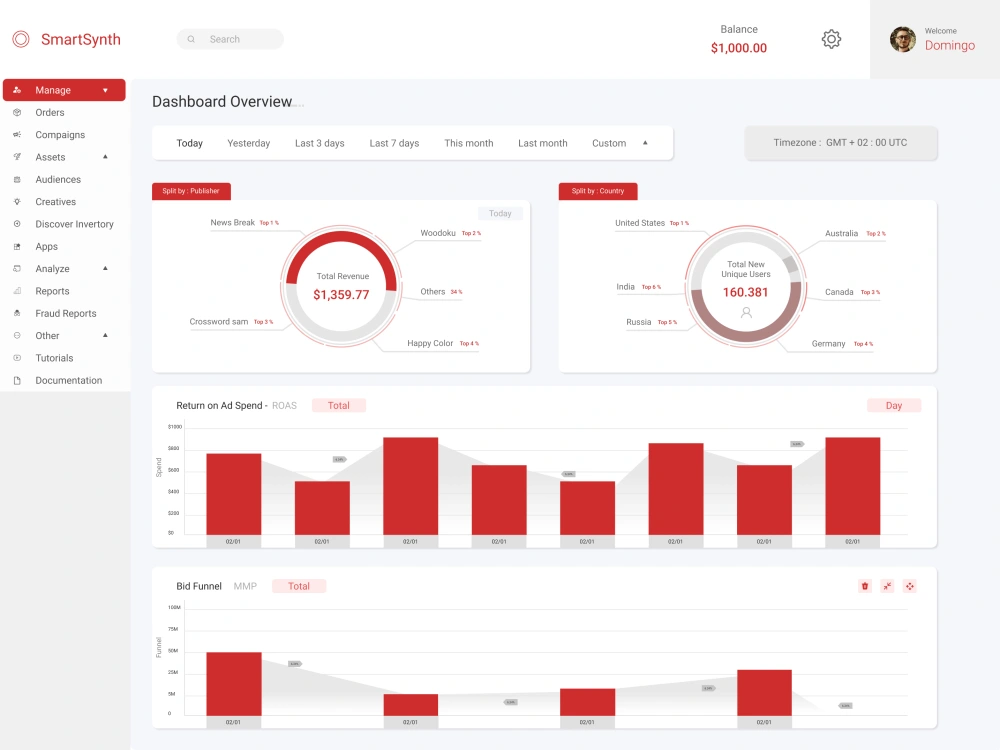Collapse Bid Funnel chart with arrows icon
Screen dimensions: 1000x750
pos(887,586)
